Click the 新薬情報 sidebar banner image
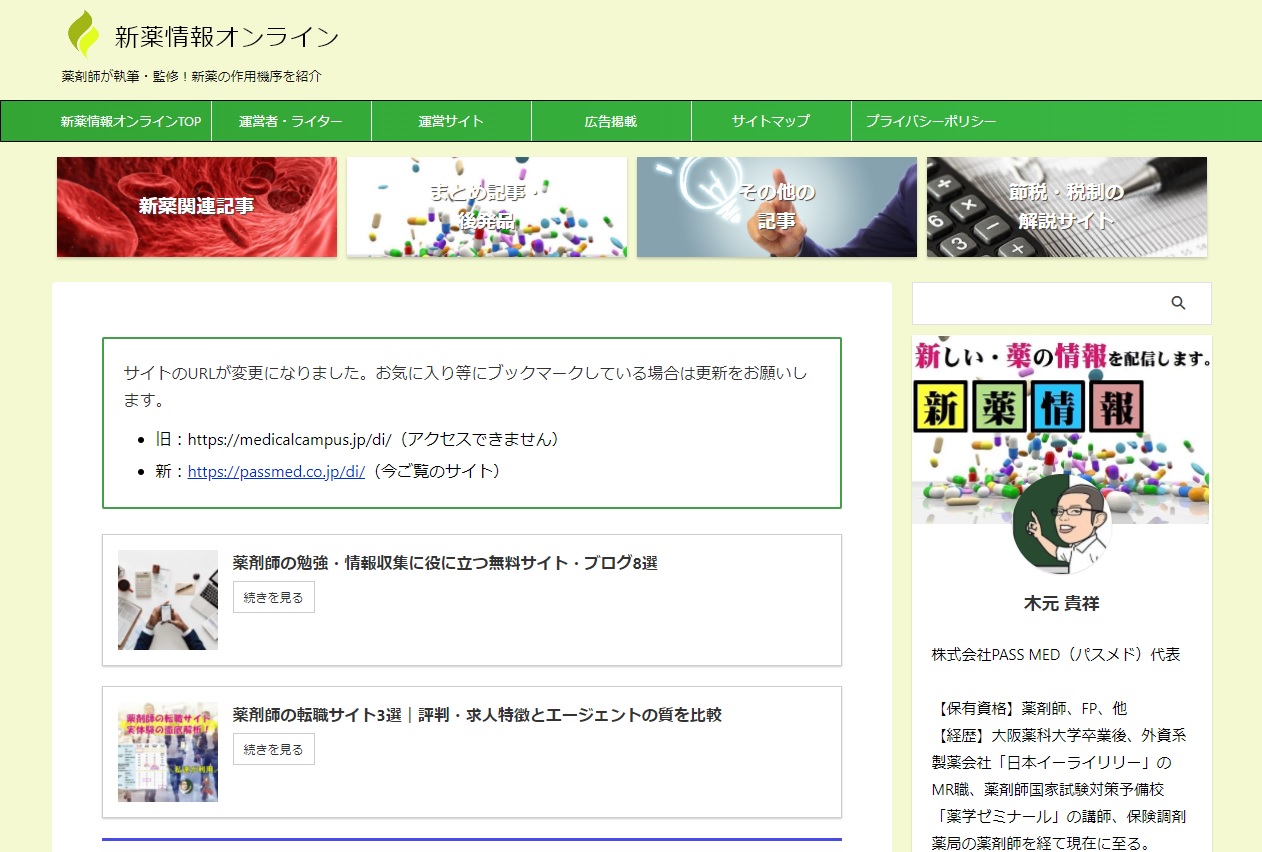The width and height of the screenshot is (1262, 852). [x=1061, y=430]
